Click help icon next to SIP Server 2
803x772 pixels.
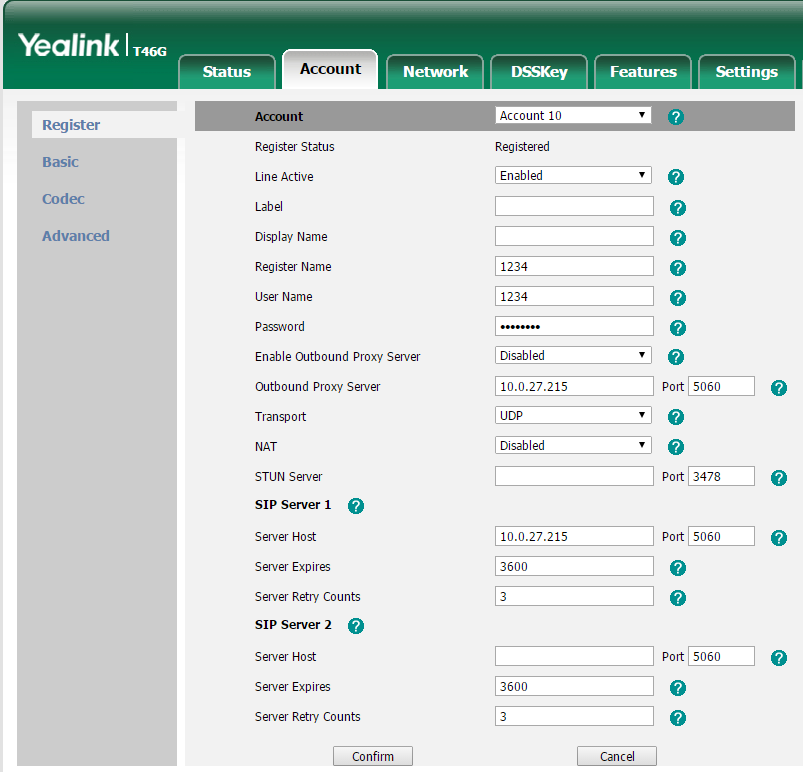coord(355,626)
